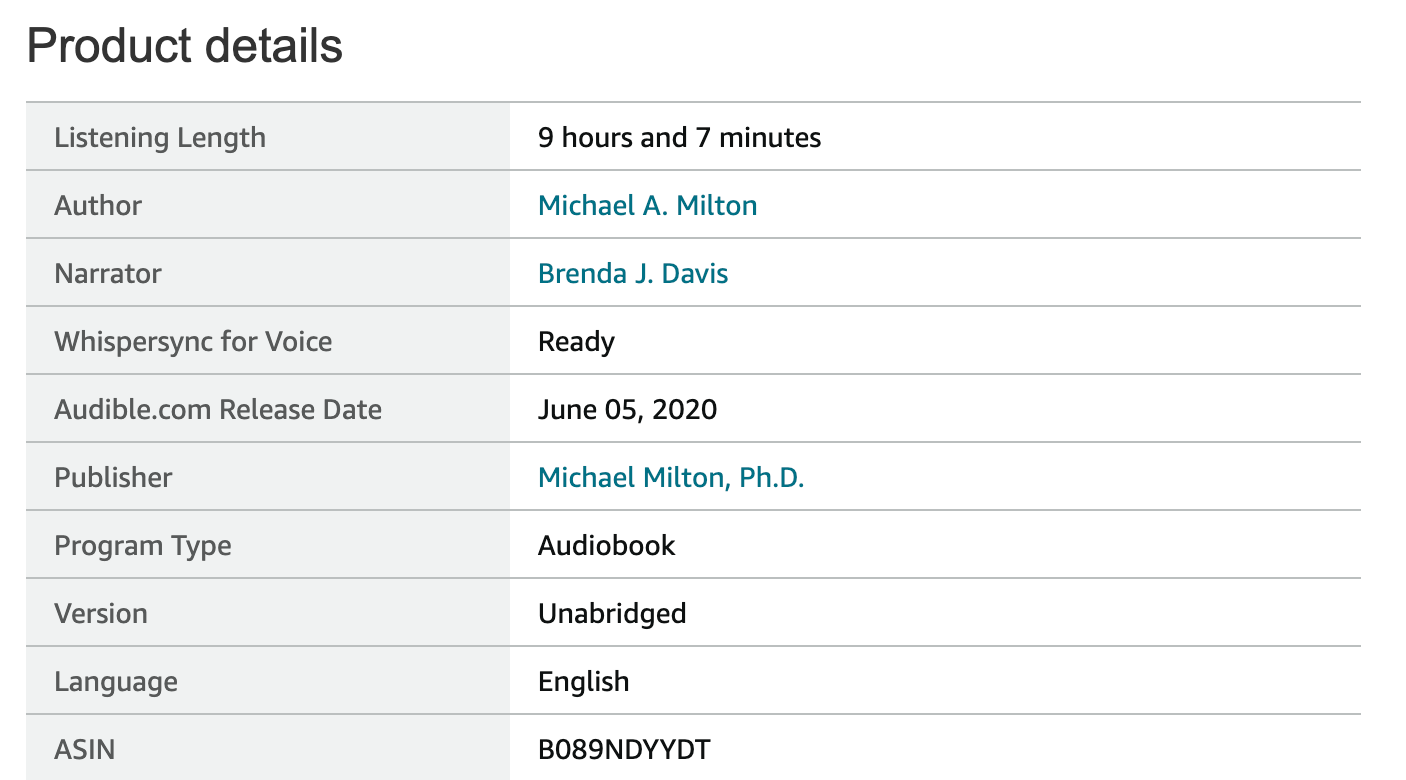
Task: Click the Listening Length label cell
Action: tap(268, 137)
